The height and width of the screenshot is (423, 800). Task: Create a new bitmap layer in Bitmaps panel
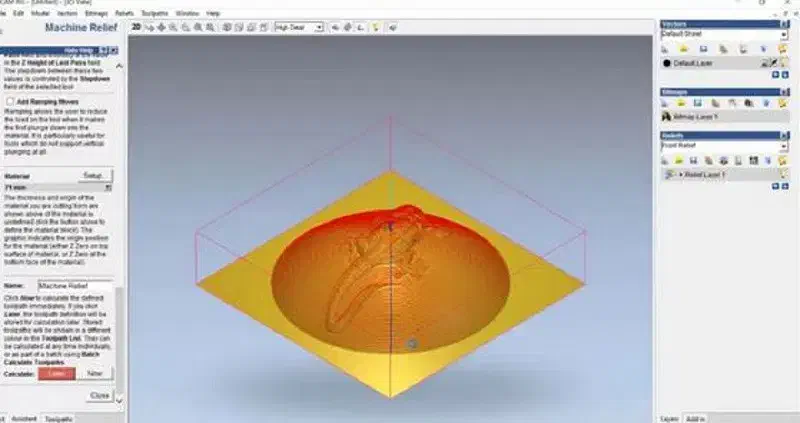665,103
